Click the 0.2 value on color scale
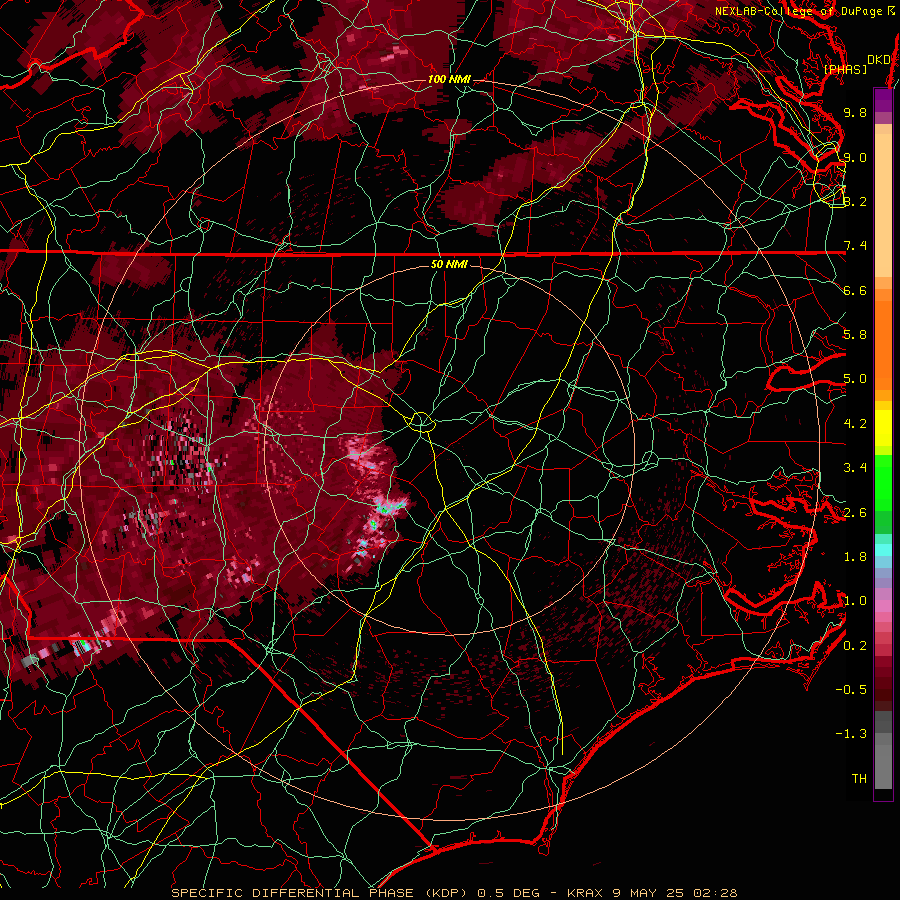 coord(855,646)
